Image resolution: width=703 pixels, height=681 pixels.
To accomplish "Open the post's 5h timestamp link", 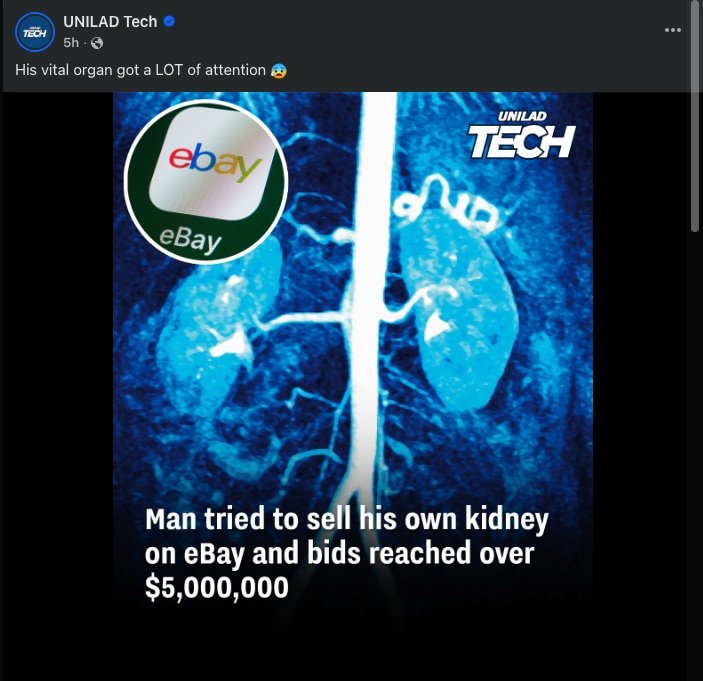I will pos(70,43).
